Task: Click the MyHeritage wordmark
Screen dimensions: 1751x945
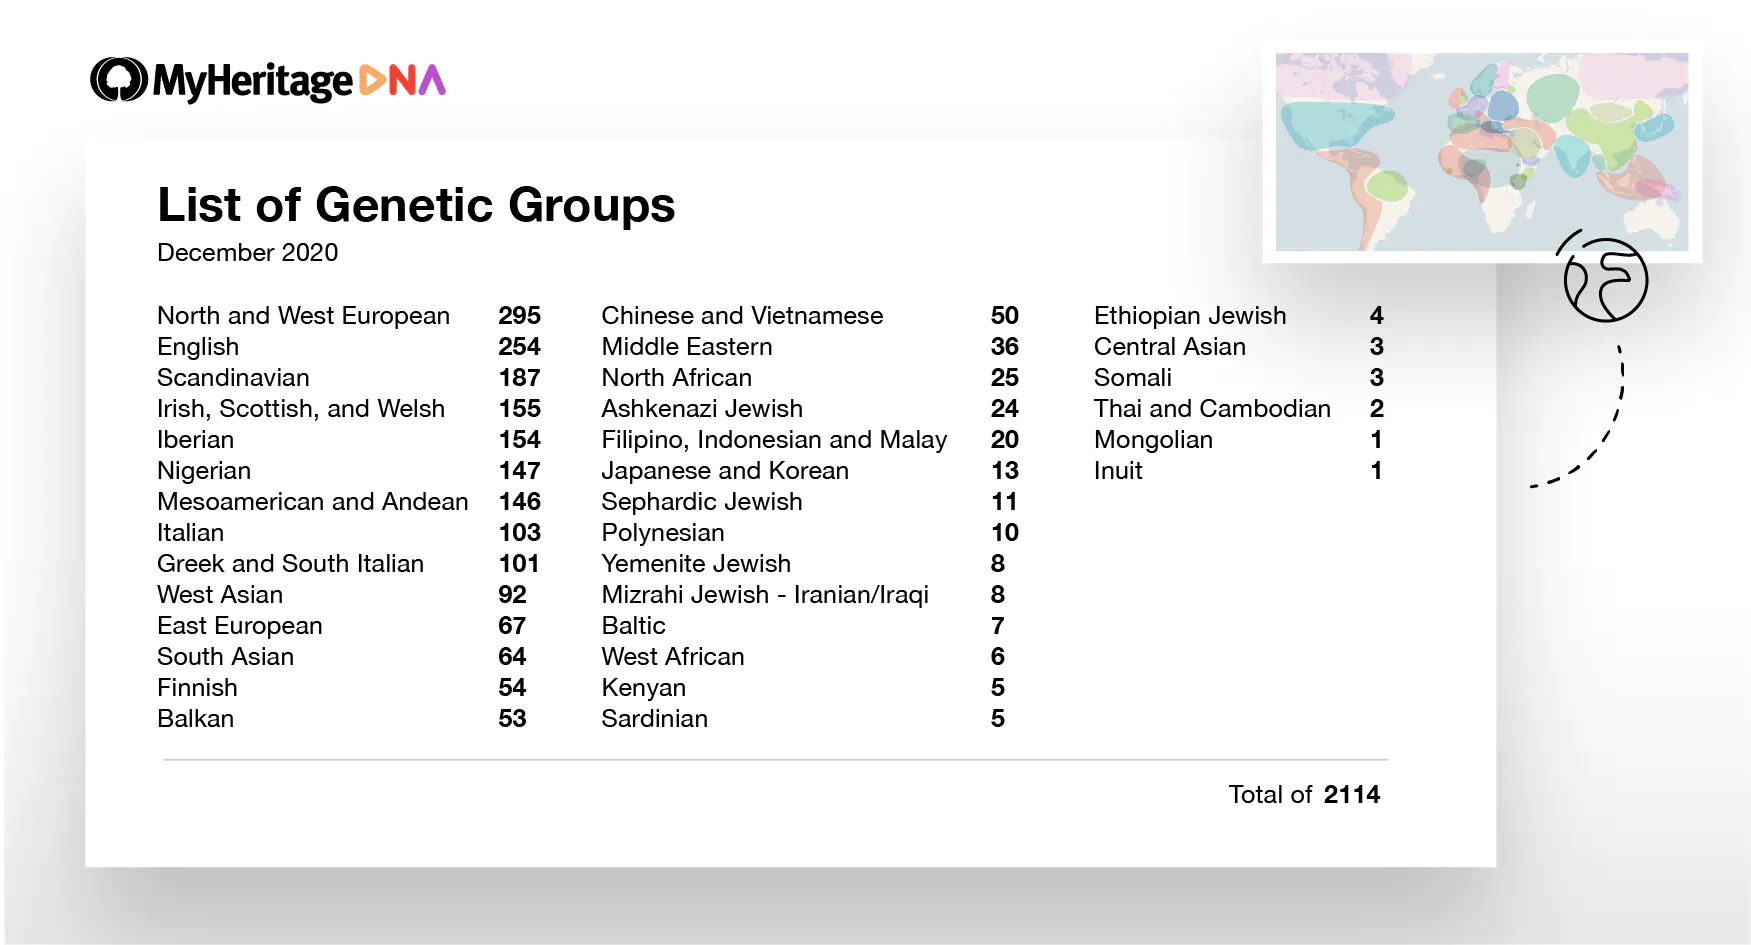Action: click(x=253, y=81)
